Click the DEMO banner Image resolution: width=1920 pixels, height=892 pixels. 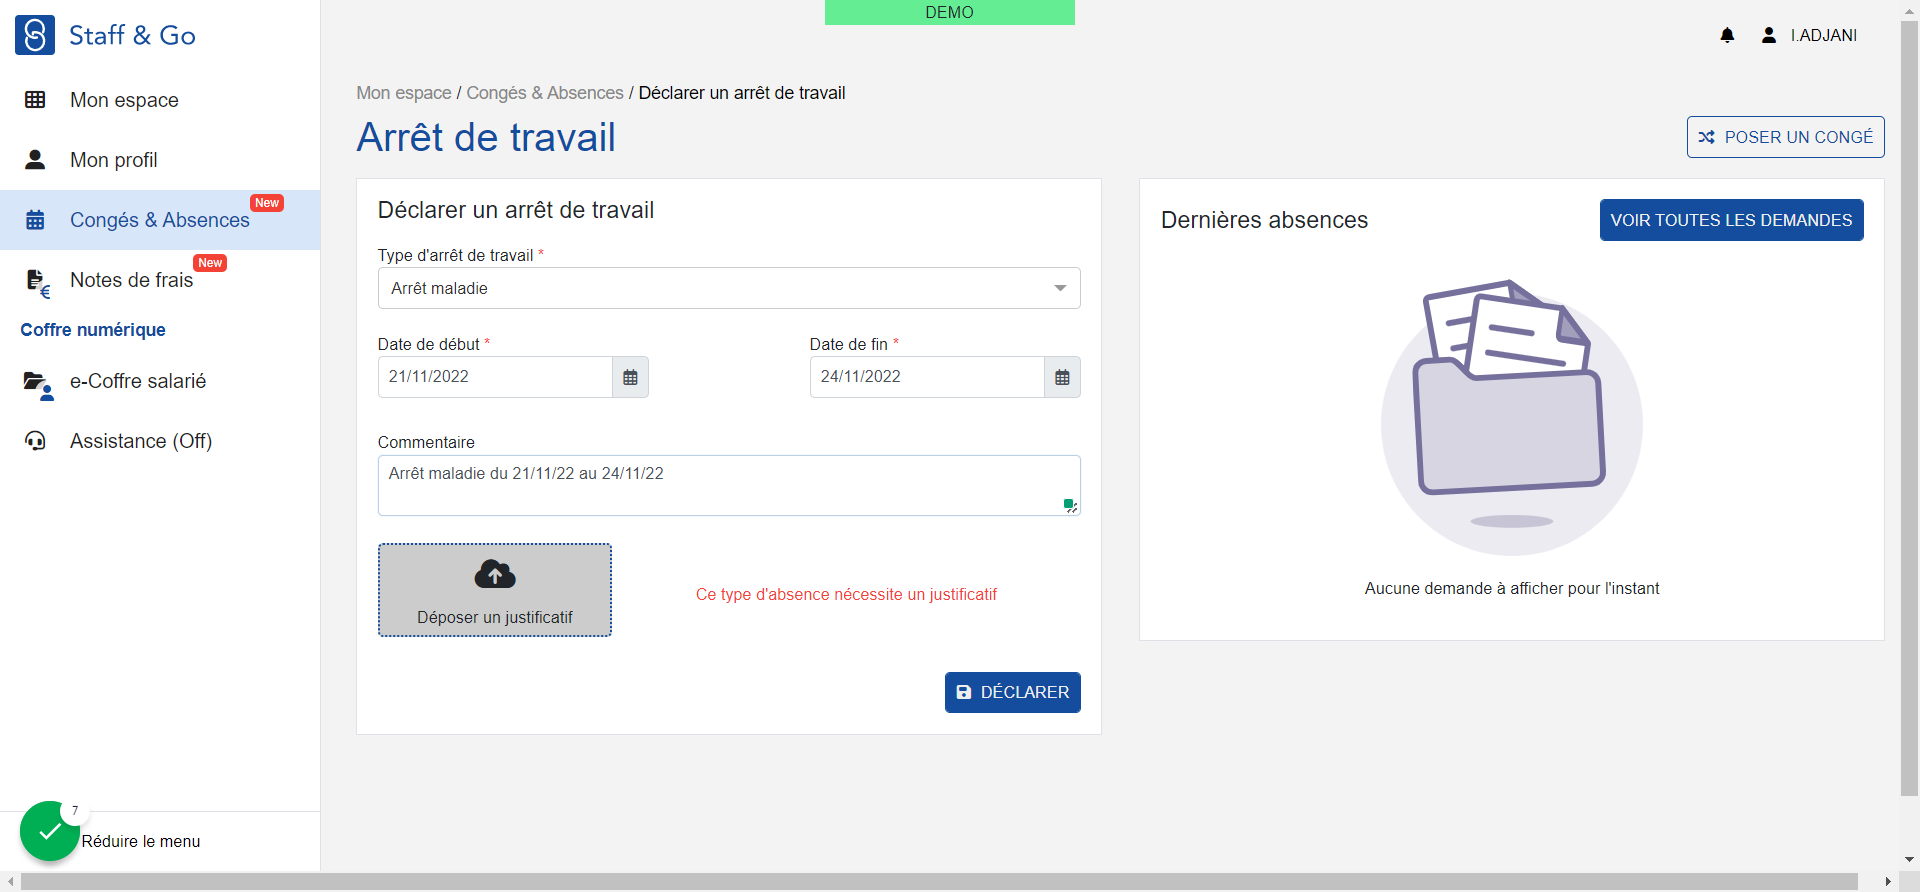[949, 12]
